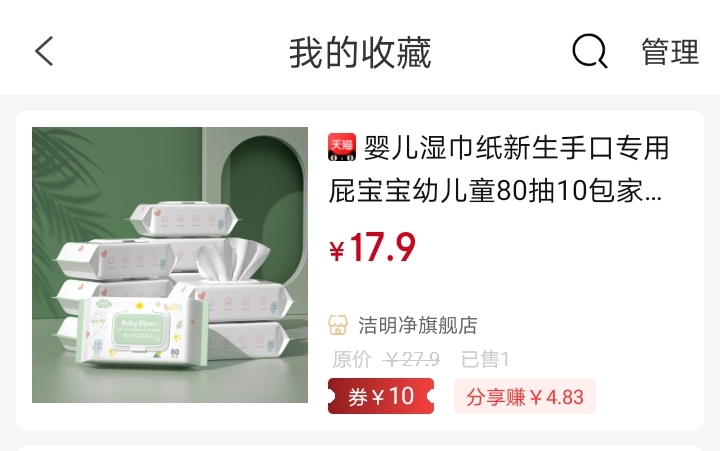Open the baby wipes product thumbnail
The width and height of the screenshot is (720, 451).
pyautogui.click(x=170, y=265)
